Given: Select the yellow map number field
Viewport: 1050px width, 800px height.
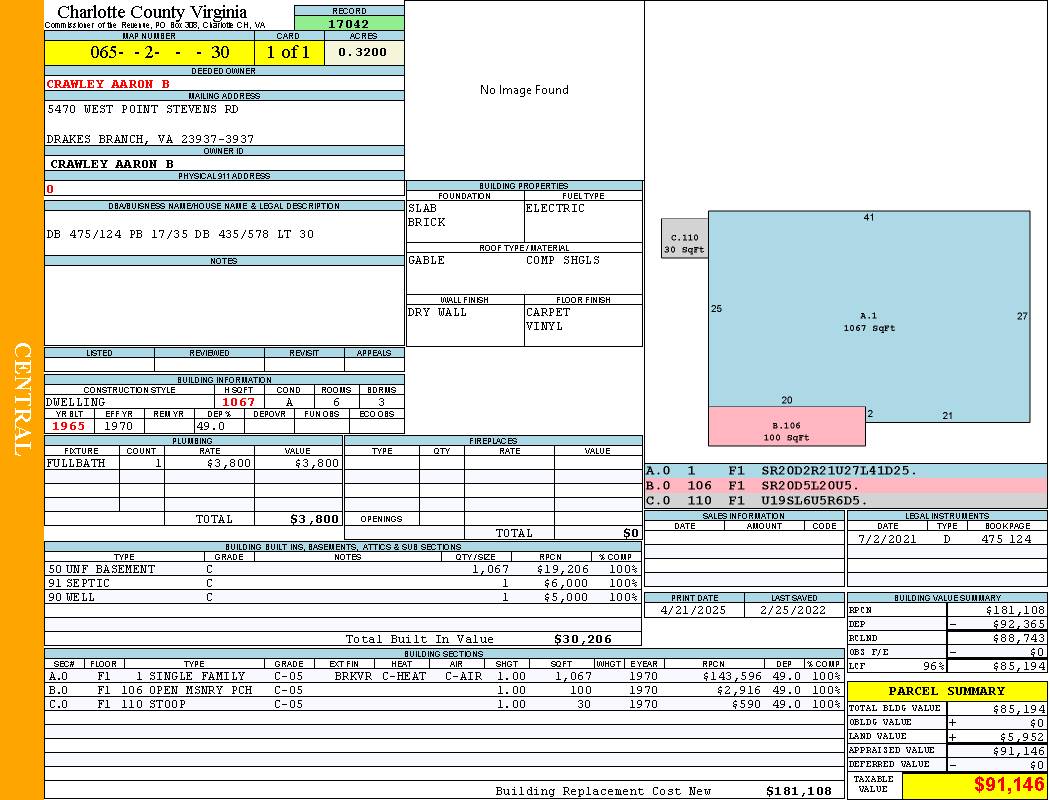Looking at the screenshot, I should pos(149,52).
